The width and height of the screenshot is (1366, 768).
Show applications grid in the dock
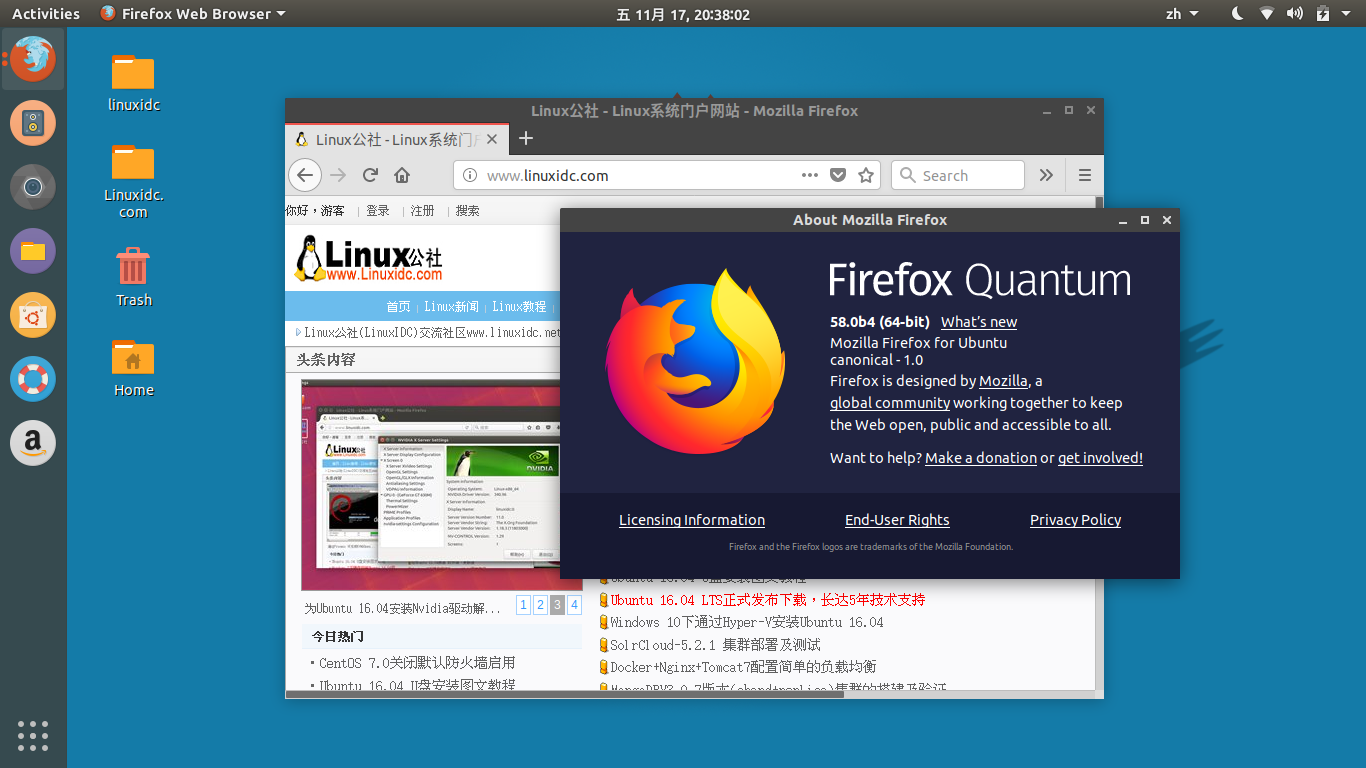tap(33, 735)
